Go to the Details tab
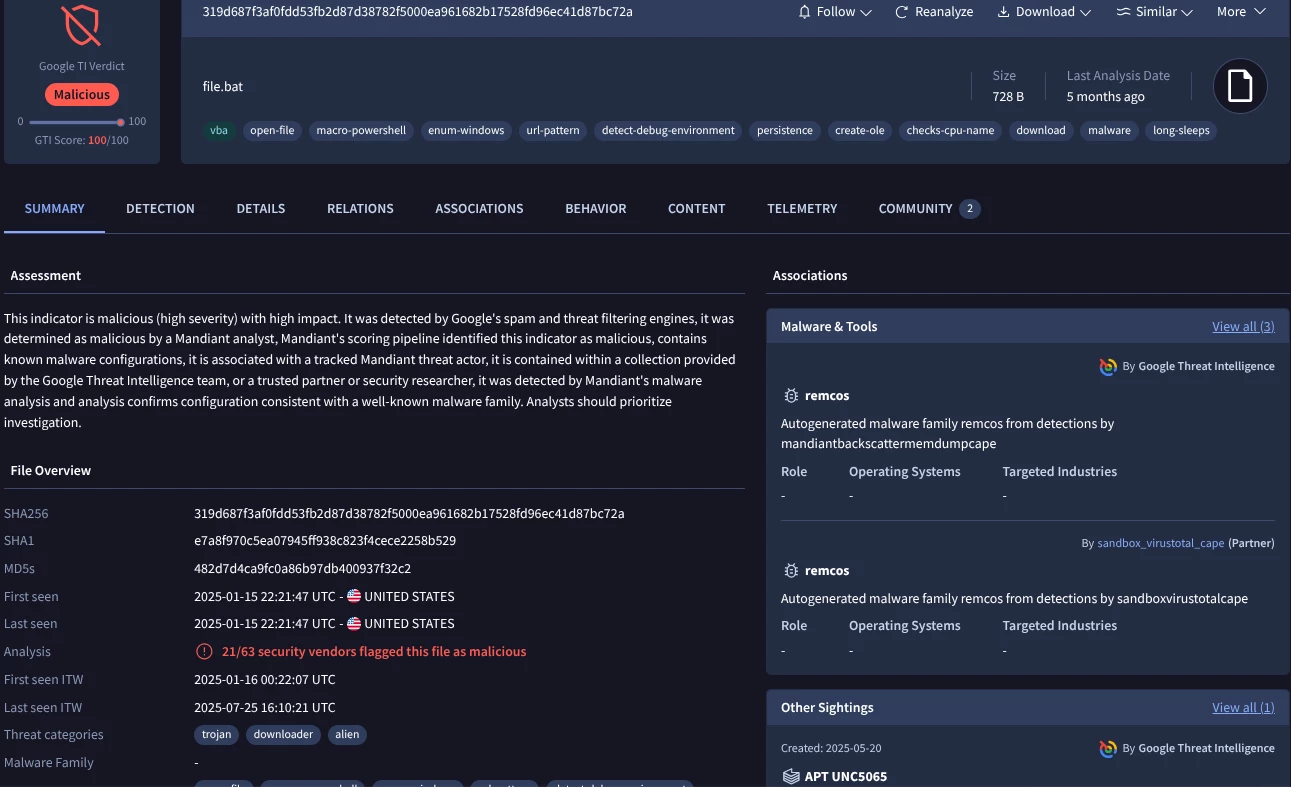The width and height of the screenshot is (1291, 787). 261,209
